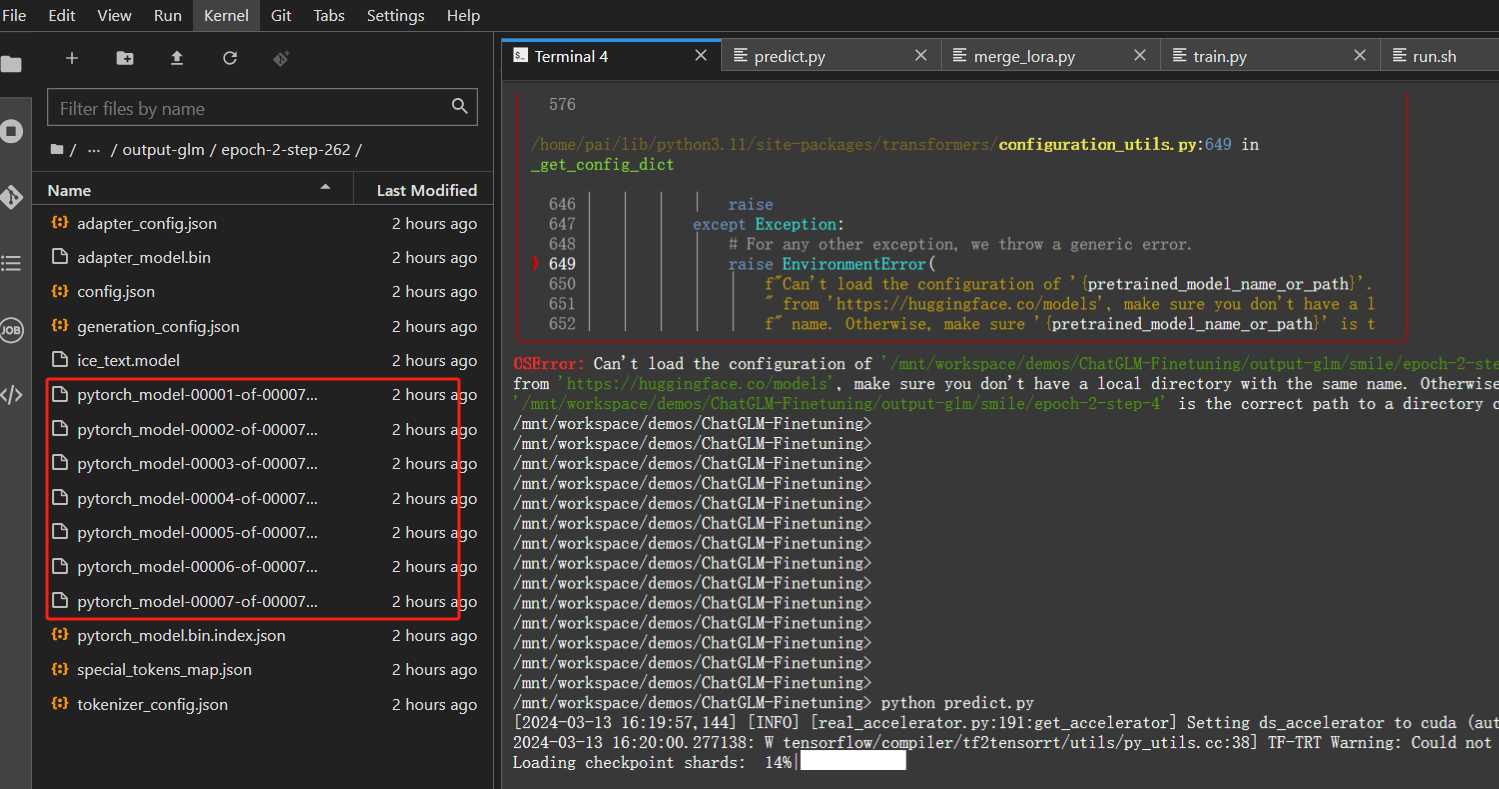This screenshot has width=1499, height=789.
Task: Select the adapter_model.bin file name
Action: [144, 257]
